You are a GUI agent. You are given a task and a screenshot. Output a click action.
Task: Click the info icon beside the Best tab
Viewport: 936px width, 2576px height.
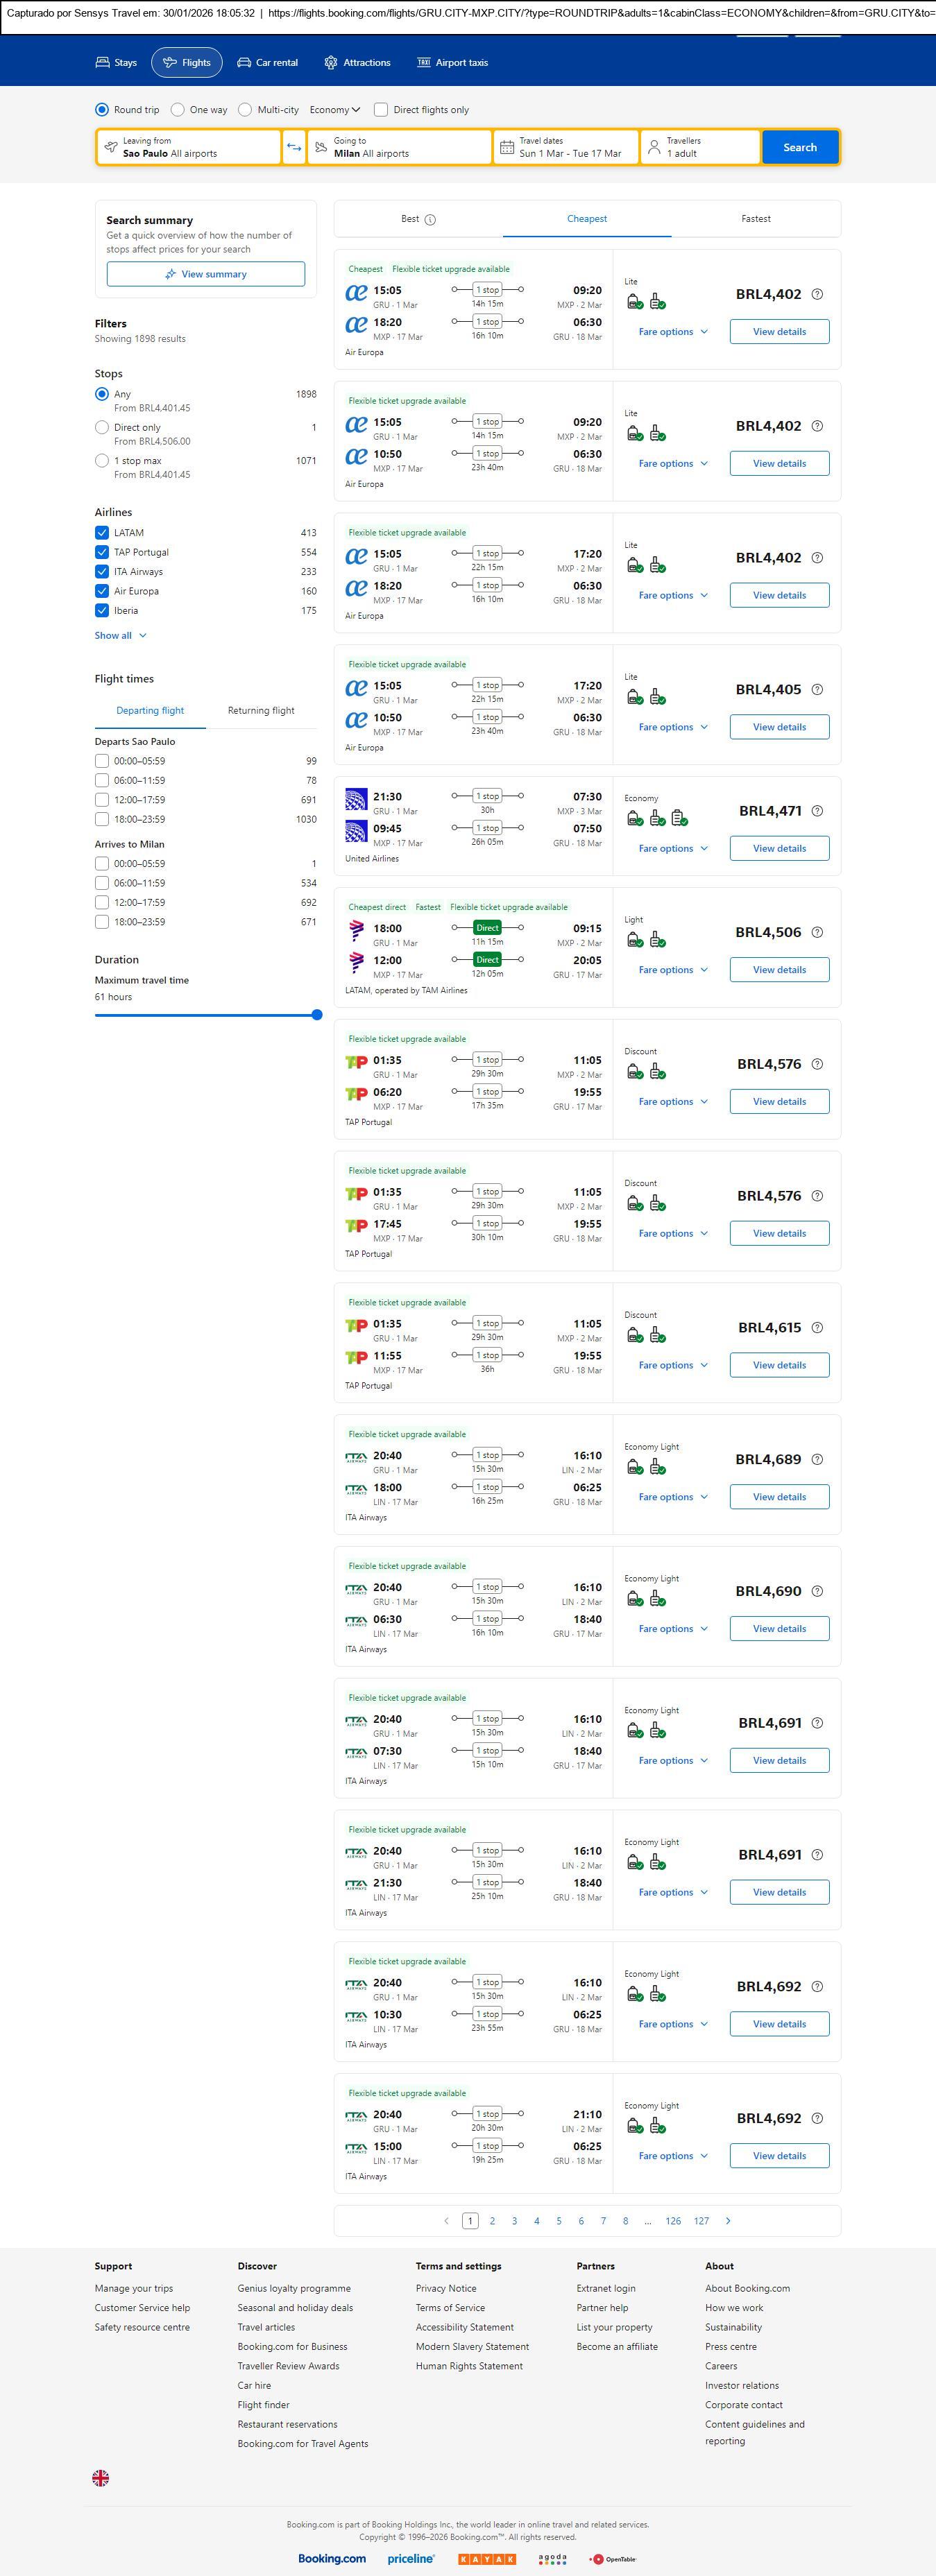(x=430, y=220)
